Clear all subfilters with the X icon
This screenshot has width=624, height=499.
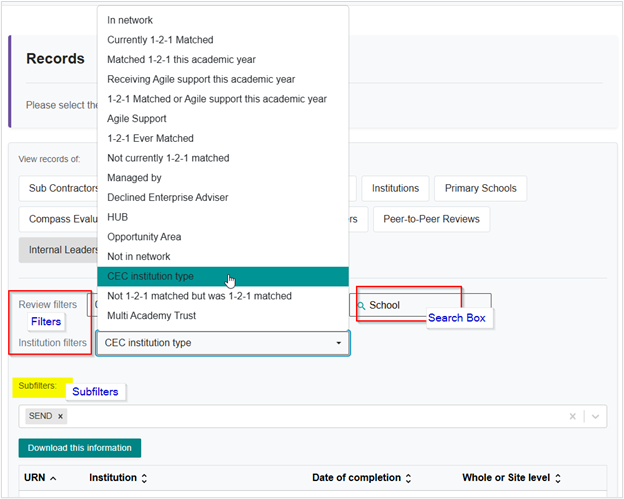(573, 416)
